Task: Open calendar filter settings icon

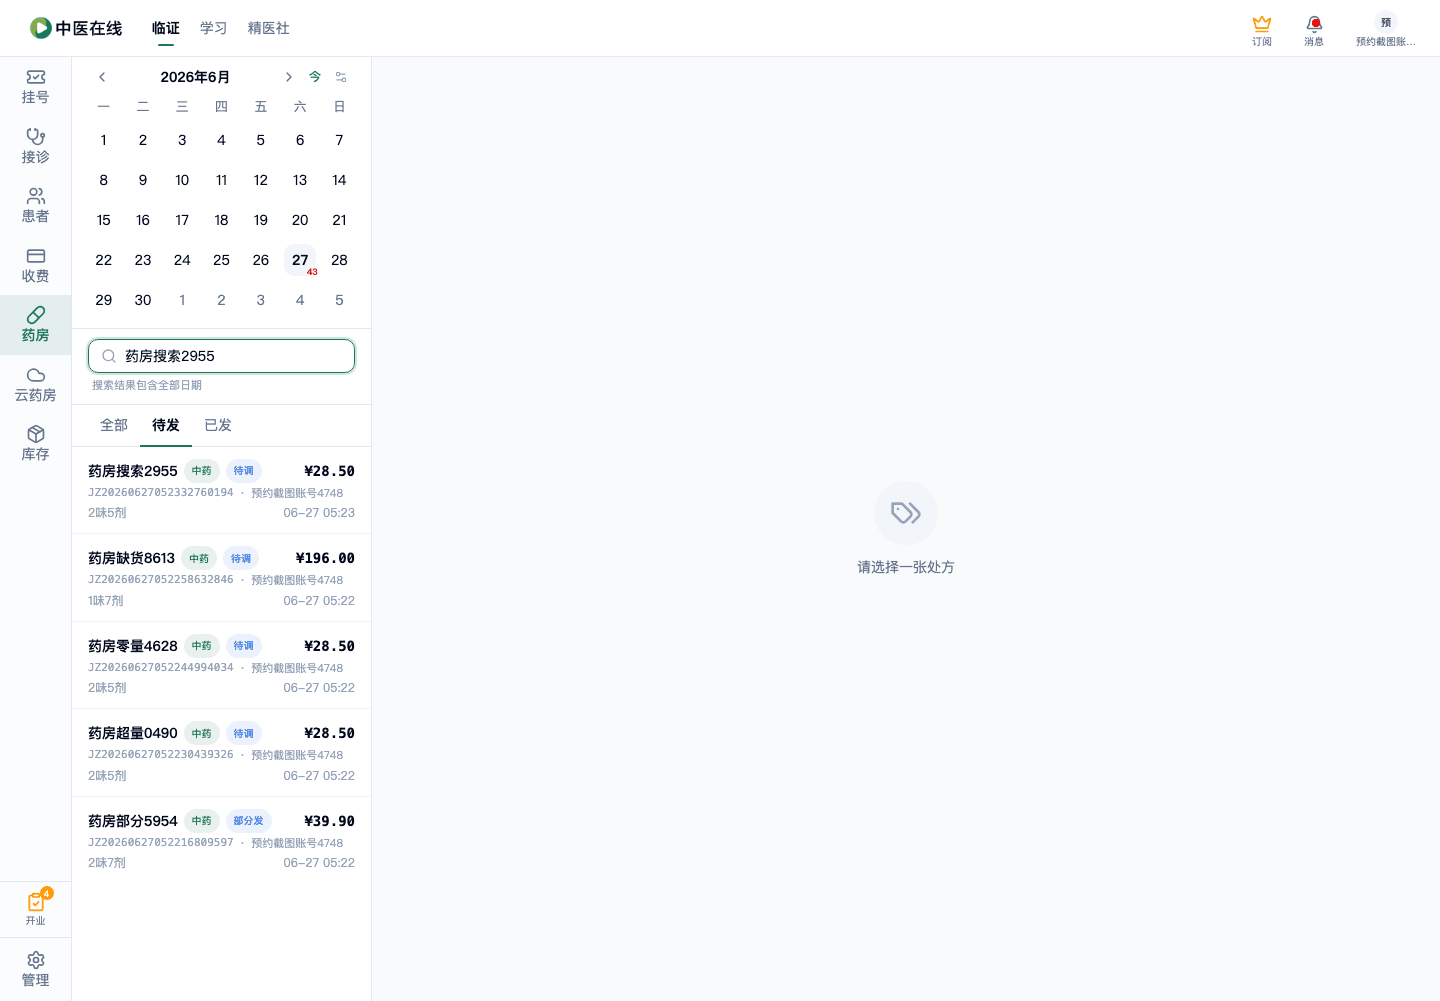Action: click(341, 77)
